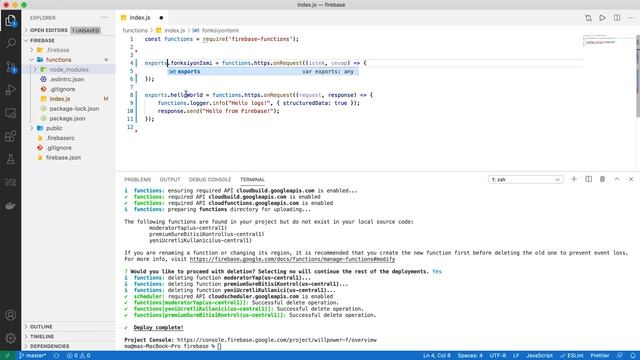Open the Manage gear settings
The image size is (640, 360).
(x=11, y=338)
